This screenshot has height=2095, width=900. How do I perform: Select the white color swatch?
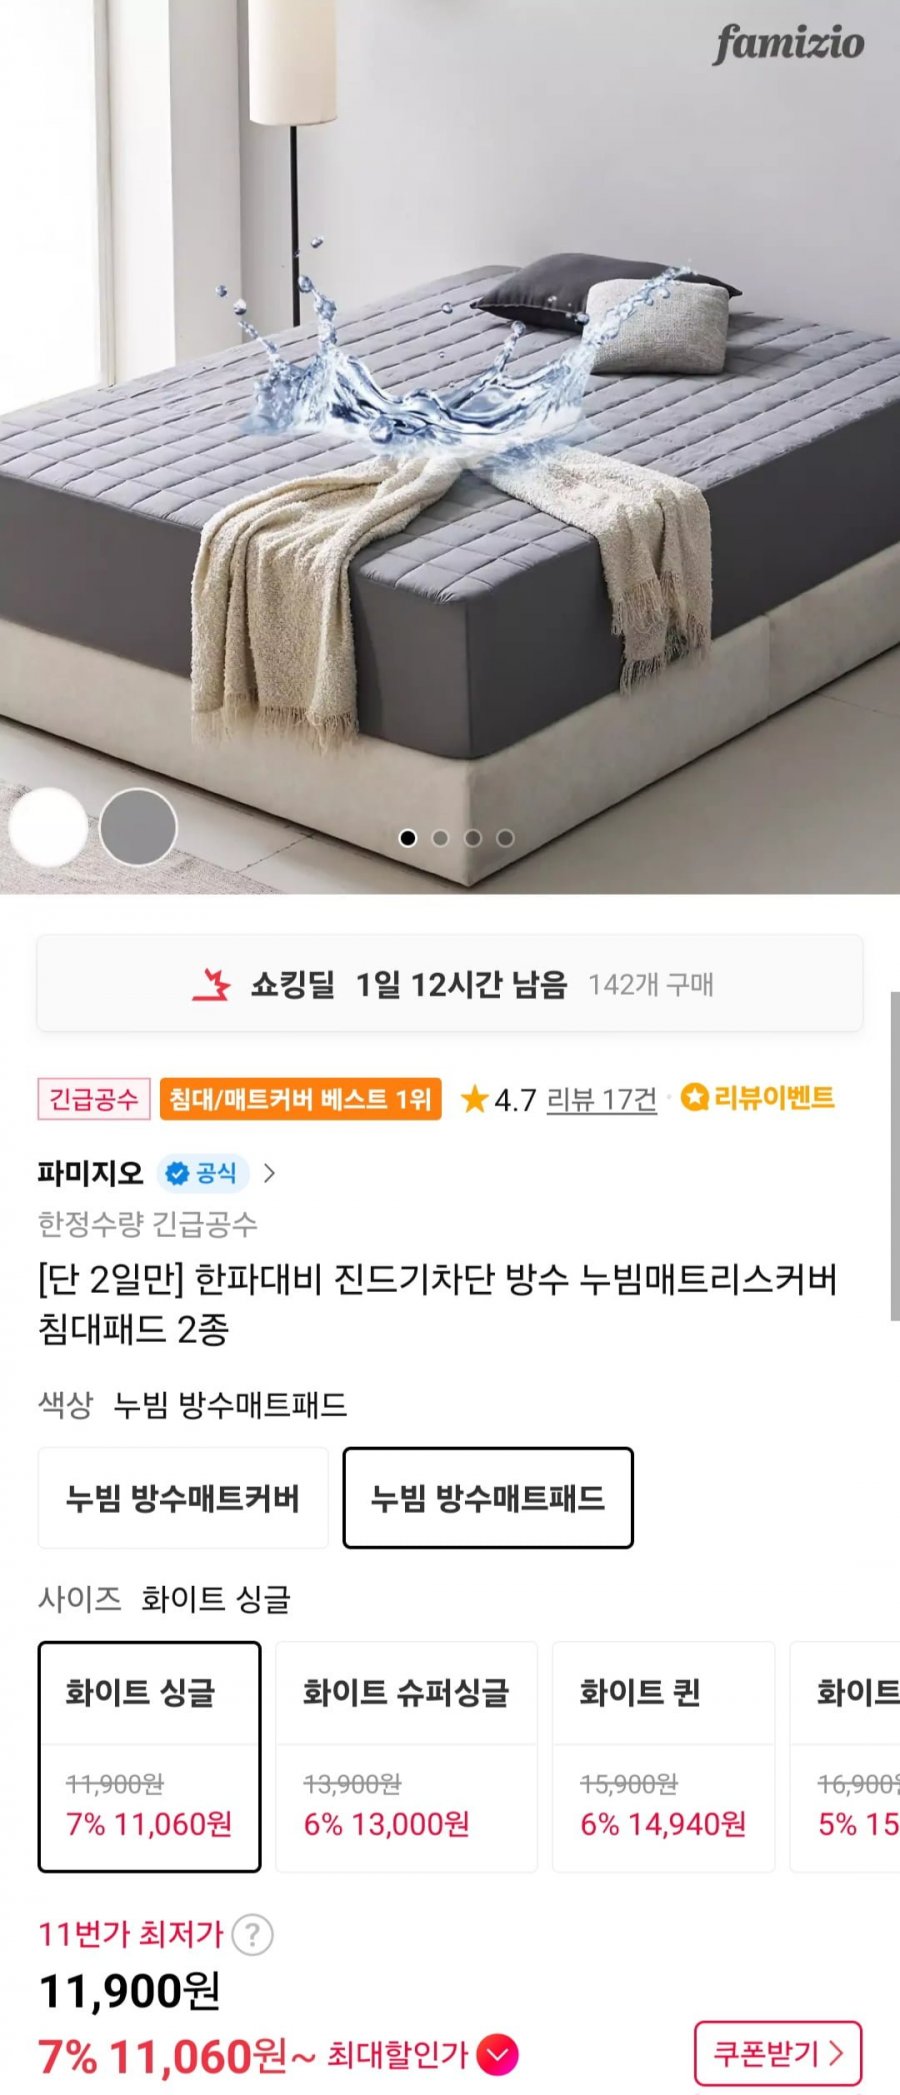pos(48,827)
